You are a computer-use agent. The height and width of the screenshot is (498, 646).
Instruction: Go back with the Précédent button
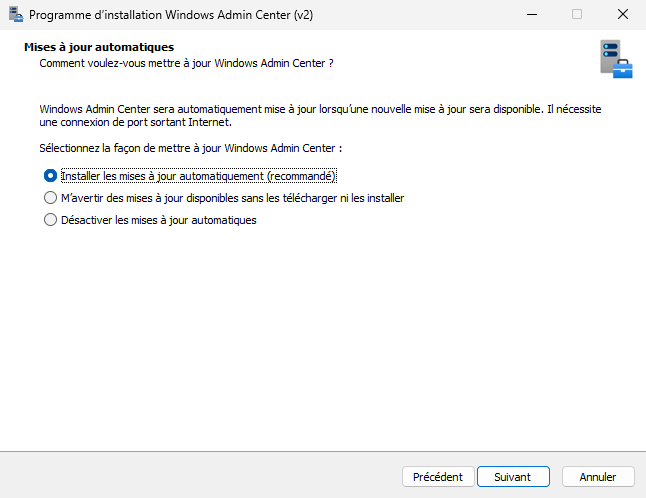coord(437,477)
